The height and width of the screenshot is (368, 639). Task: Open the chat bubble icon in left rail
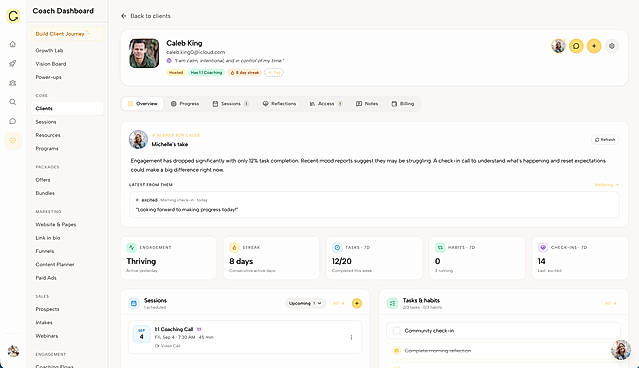tap(13, 121)
